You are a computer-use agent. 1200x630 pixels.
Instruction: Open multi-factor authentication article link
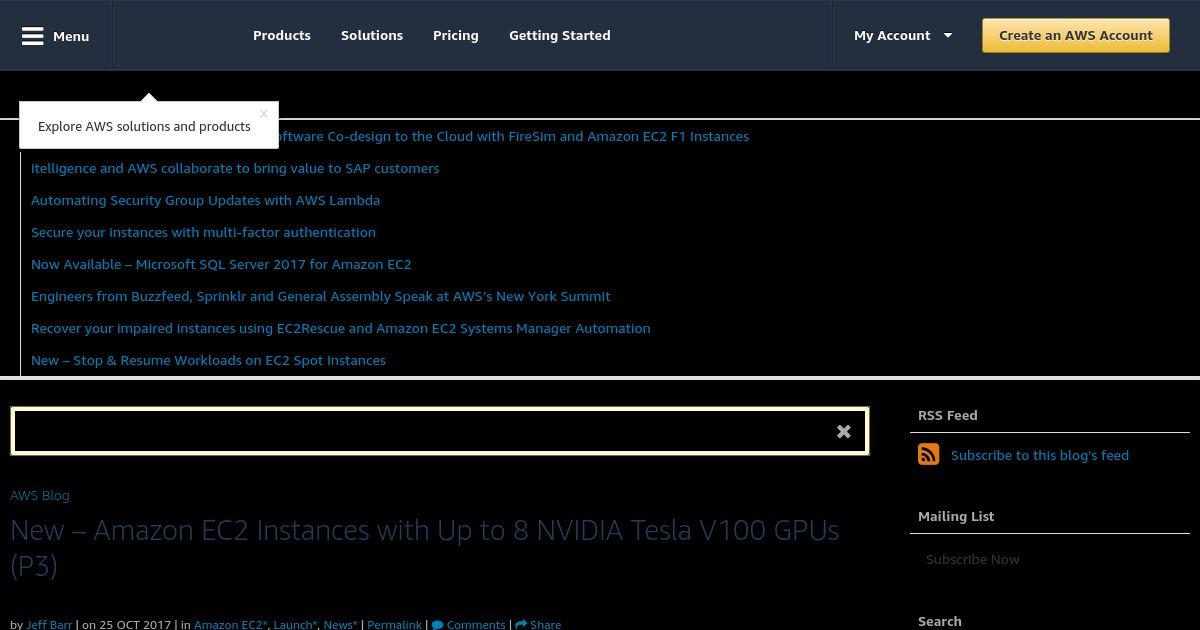pos(203,232)
